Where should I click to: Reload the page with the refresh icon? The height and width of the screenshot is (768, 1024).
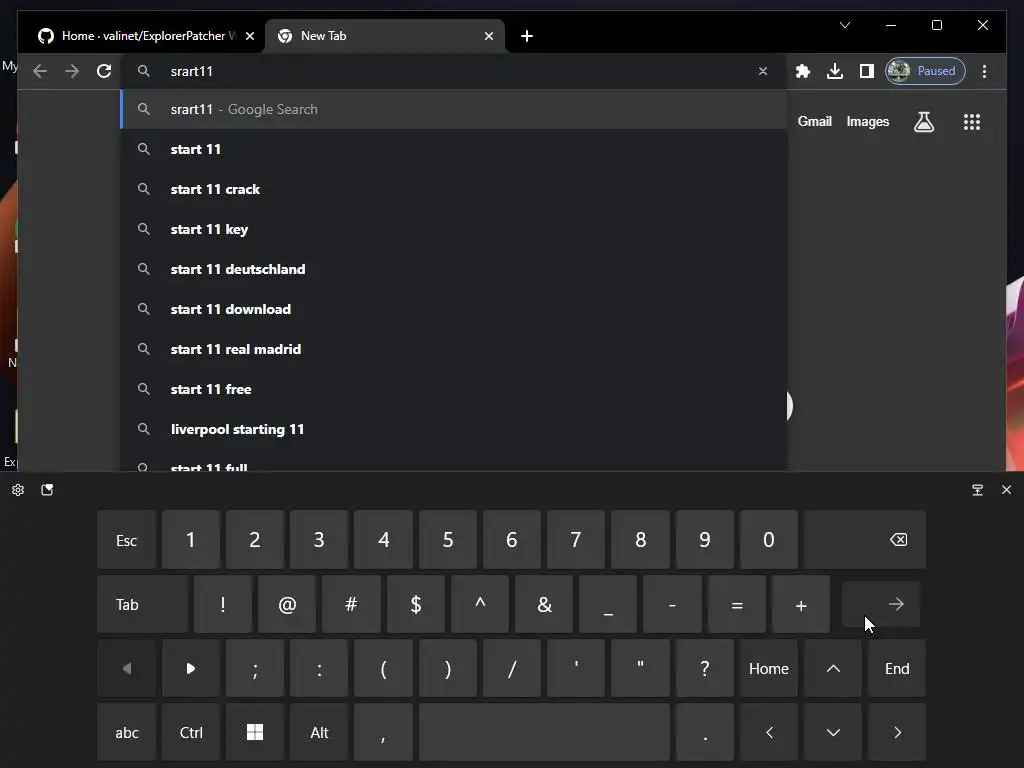pyautogui.click(x=104, y=71)
